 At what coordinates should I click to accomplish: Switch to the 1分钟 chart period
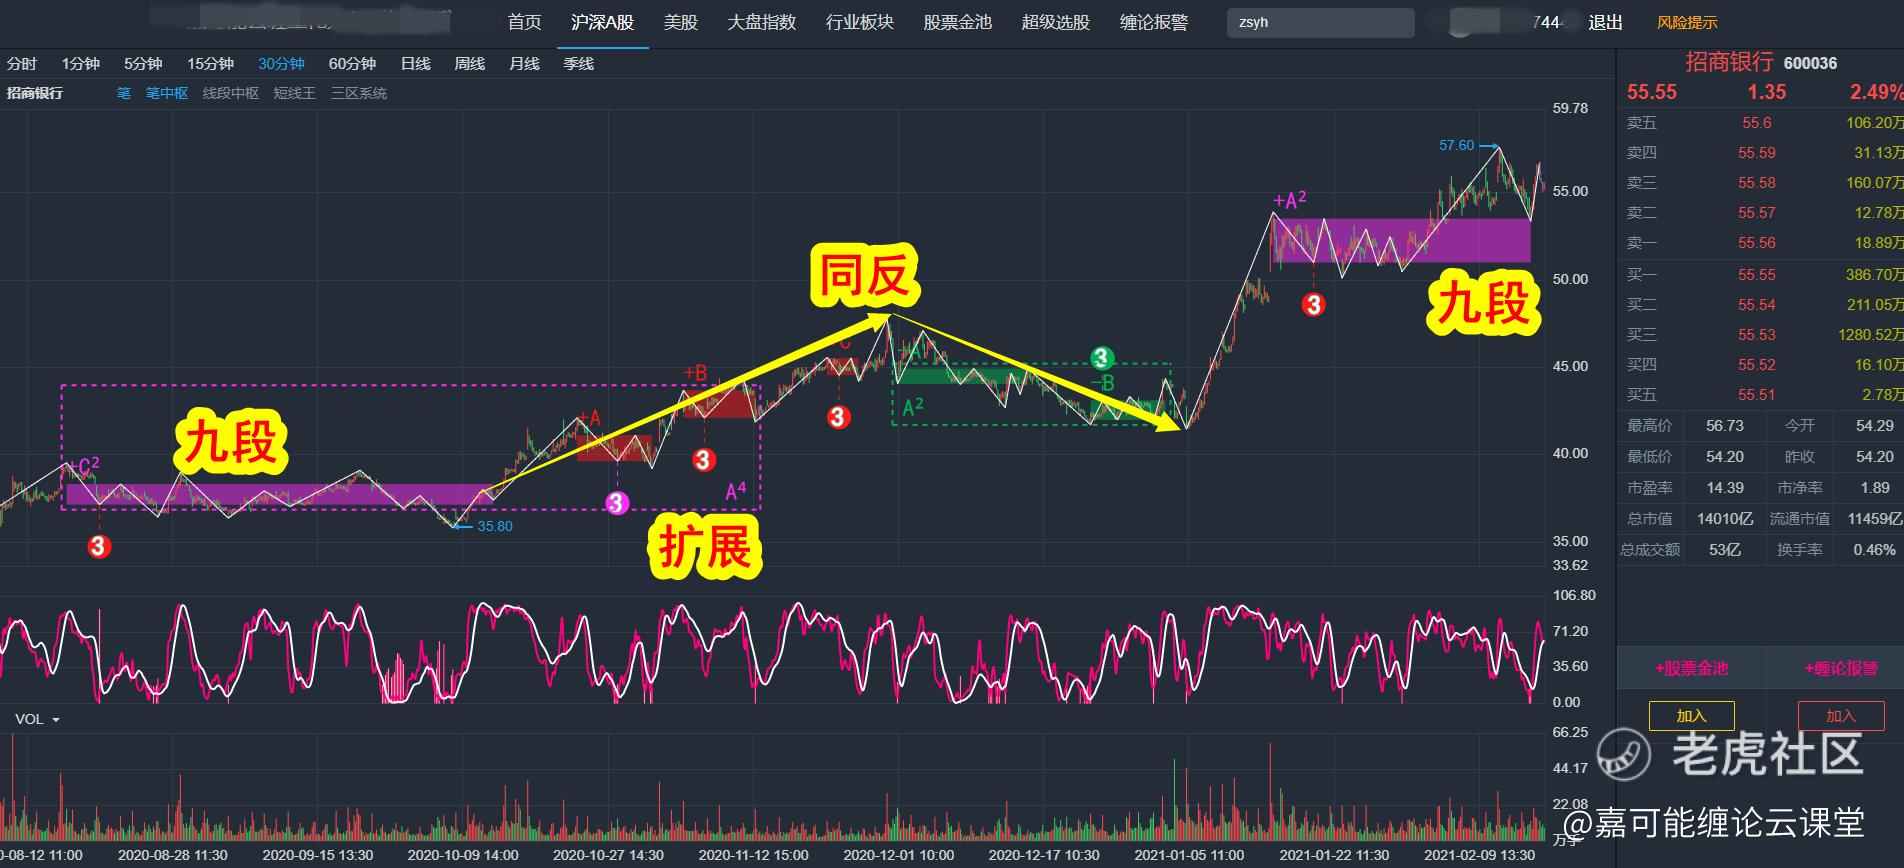81,63
